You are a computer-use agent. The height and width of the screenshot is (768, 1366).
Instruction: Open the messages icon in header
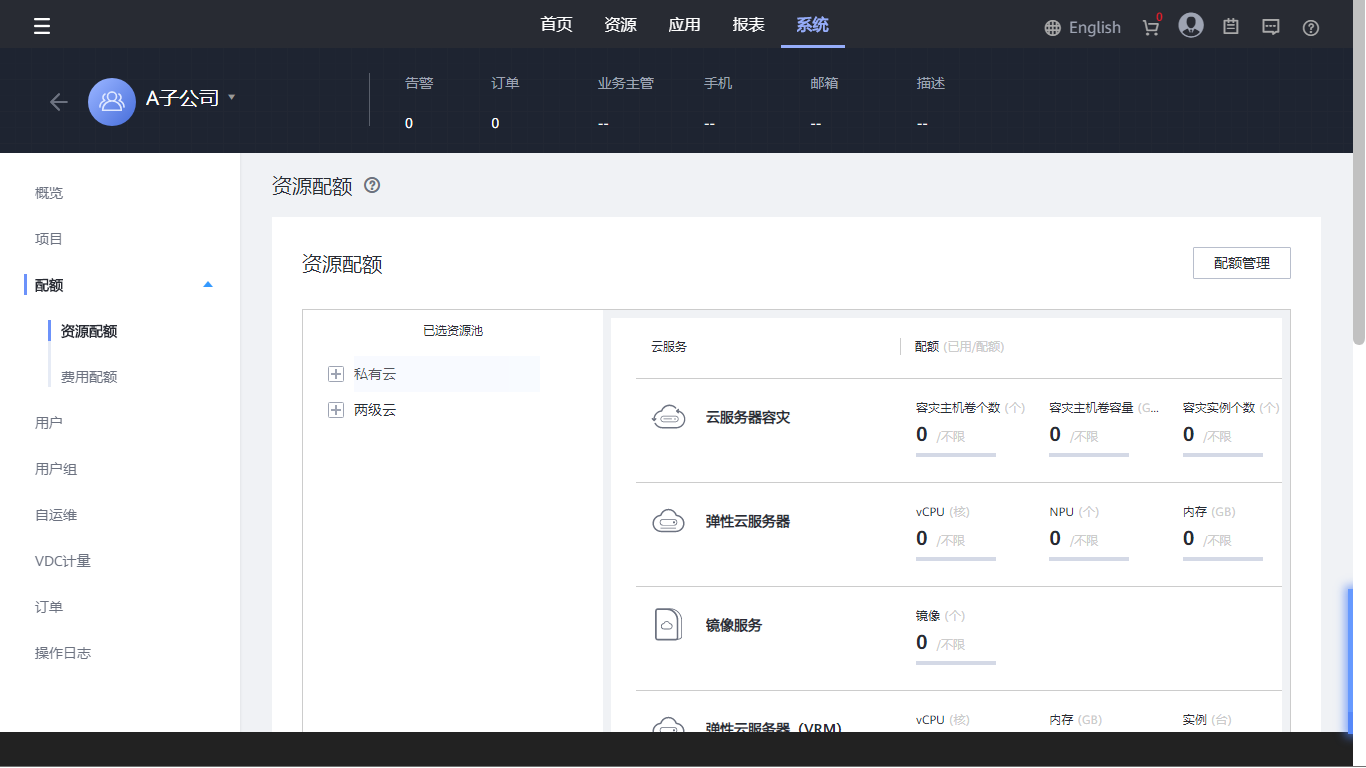[1271, 27]
